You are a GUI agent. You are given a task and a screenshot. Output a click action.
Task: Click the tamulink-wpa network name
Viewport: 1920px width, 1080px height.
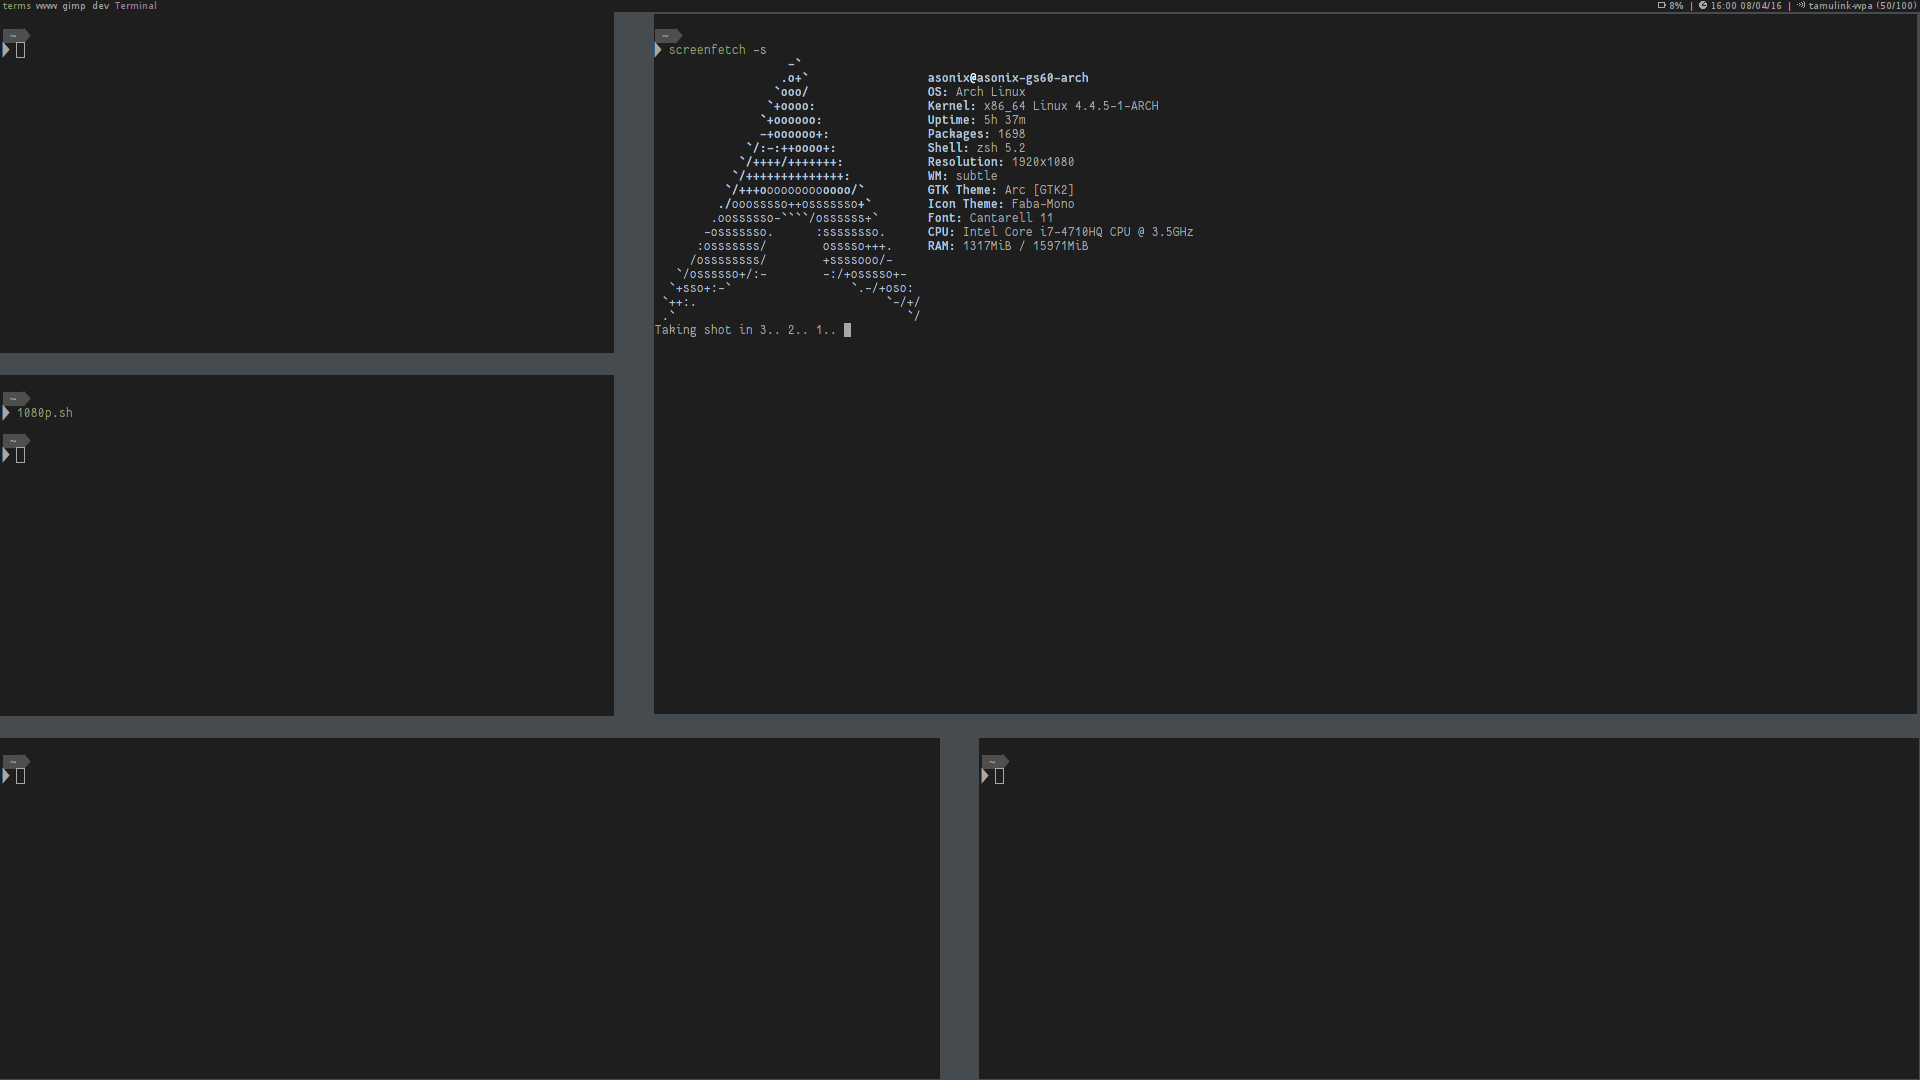(x=1840, y=5)
